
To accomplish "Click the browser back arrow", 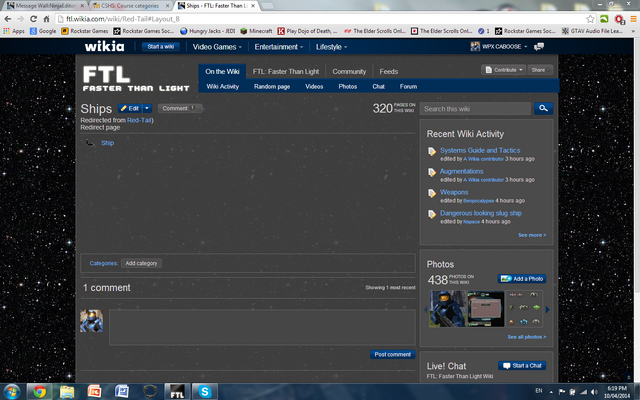I will pos(7,19).
